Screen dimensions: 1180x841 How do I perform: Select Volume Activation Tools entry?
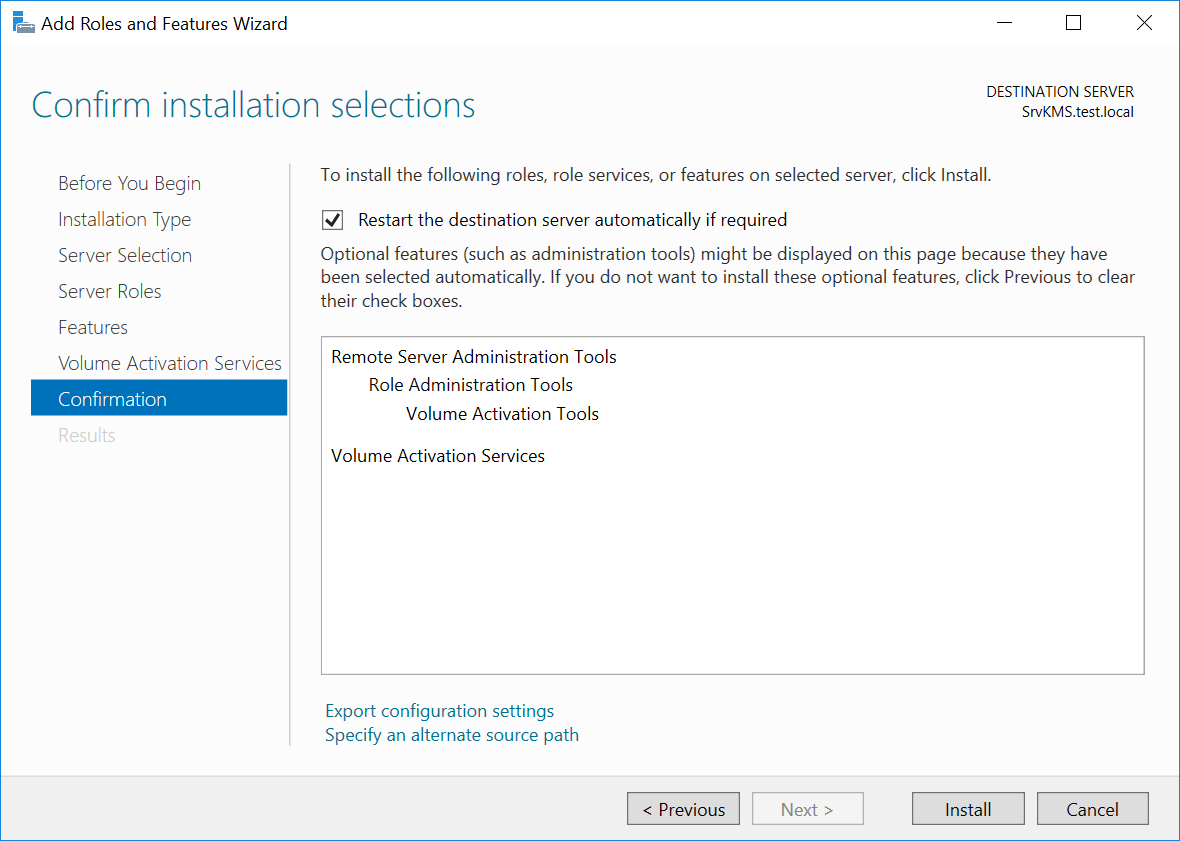[x=502, y=414]
